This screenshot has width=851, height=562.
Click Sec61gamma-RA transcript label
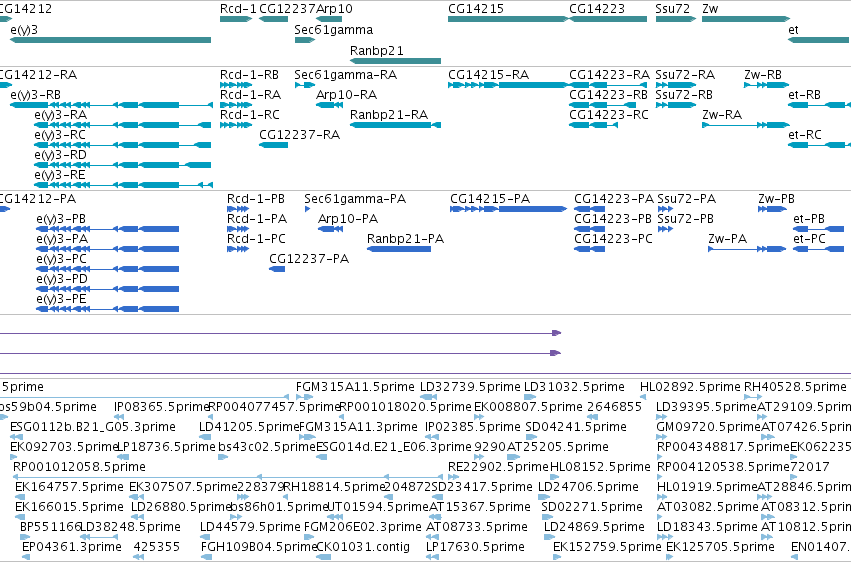[345, 75]
